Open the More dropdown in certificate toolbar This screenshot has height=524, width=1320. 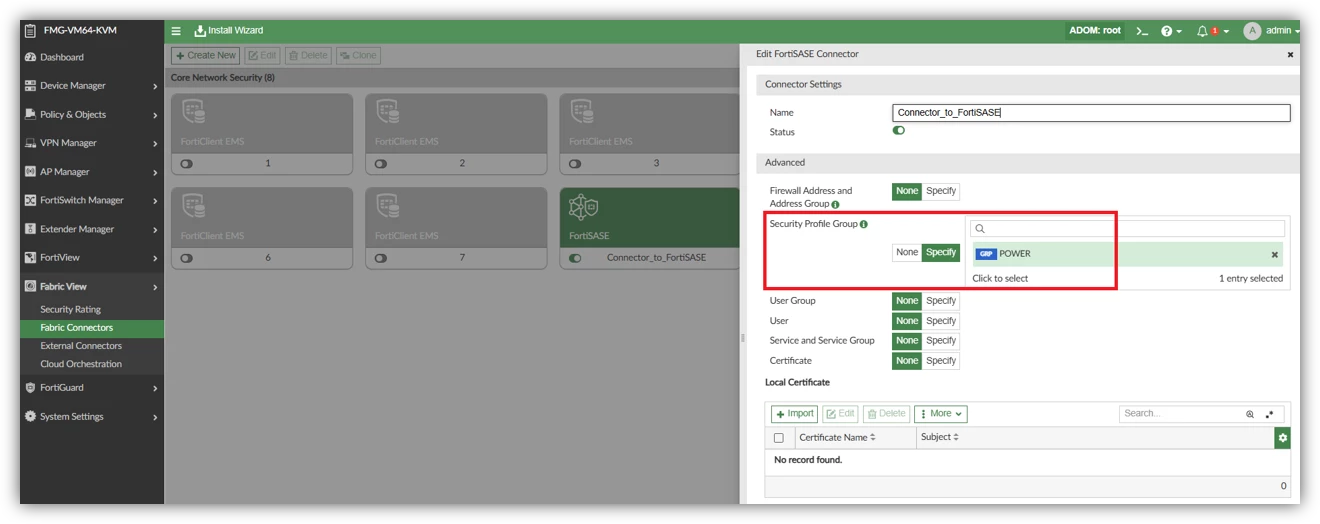coord(941,414)
